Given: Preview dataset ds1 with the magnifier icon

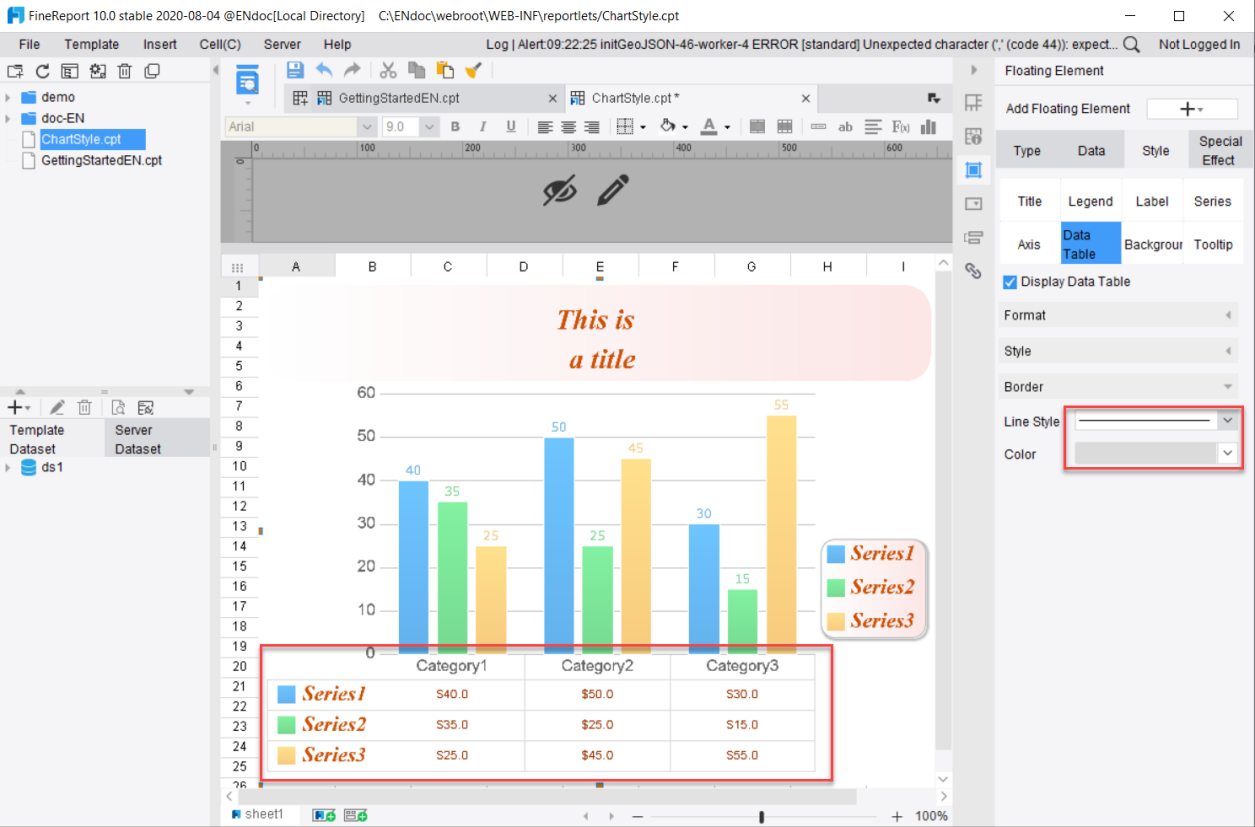Looking at the screenshot, I should (x=117, y=407).
